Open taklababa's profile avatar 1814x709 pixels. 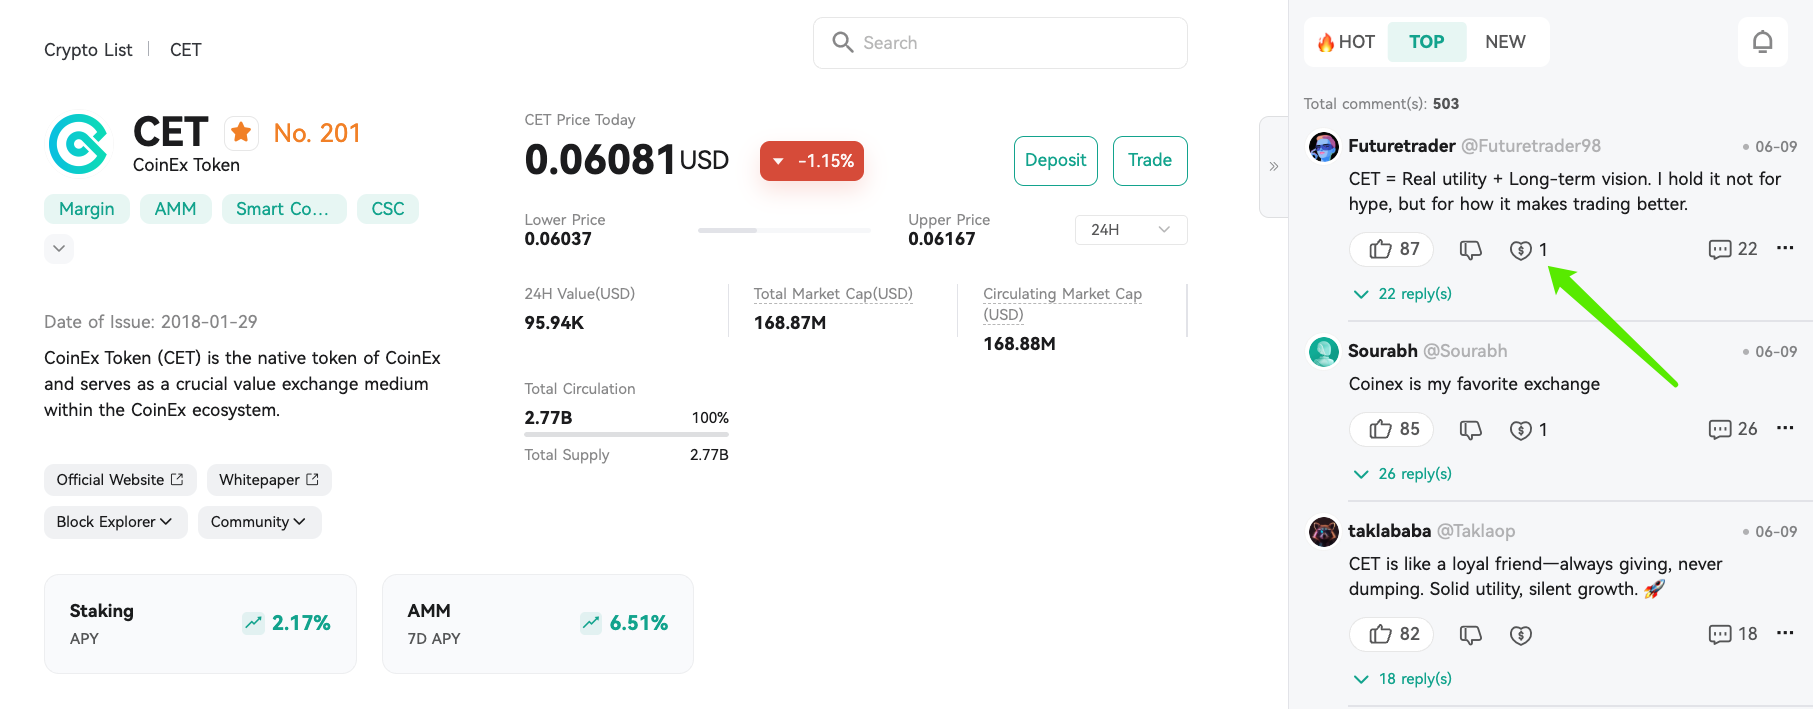[x=1324, y=531]
